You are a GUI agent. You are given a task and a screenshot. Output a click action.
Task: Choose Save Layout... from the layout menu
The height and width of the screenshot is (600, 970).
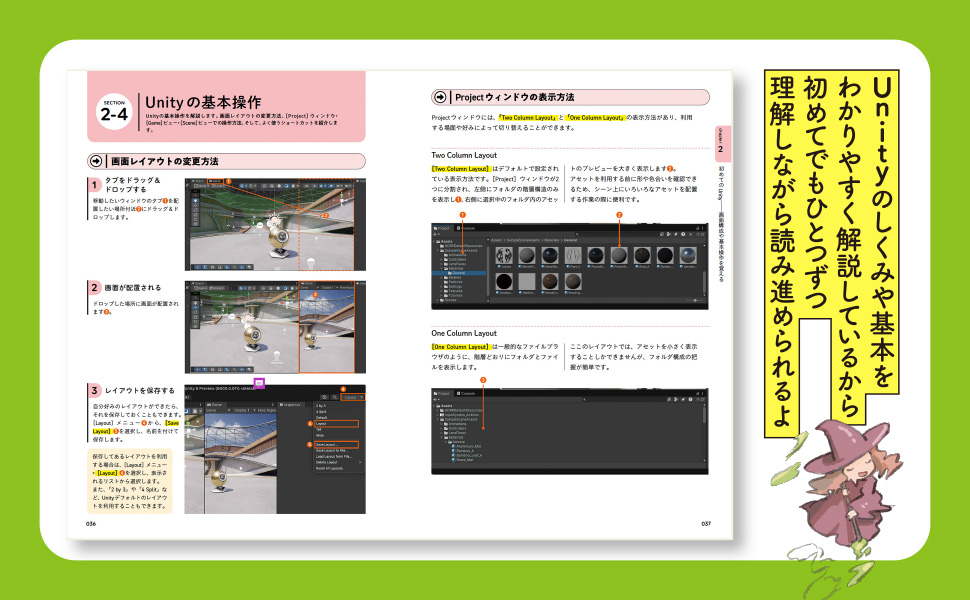click(x=329, y=444)
